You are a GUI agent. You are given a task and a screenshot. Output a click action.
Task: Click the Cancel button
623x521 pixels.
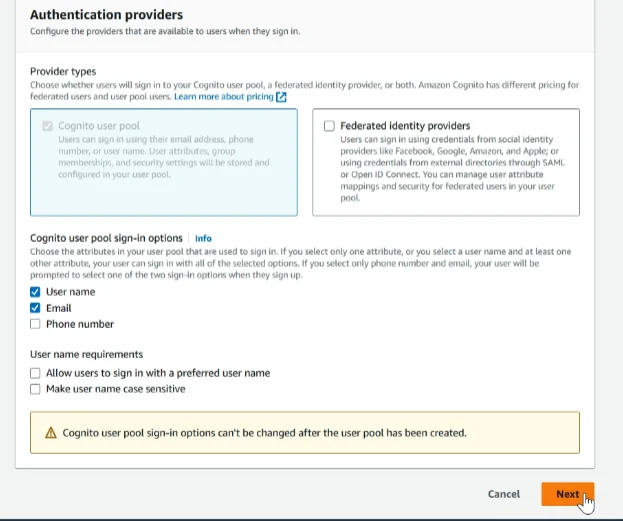pos(504,494)
